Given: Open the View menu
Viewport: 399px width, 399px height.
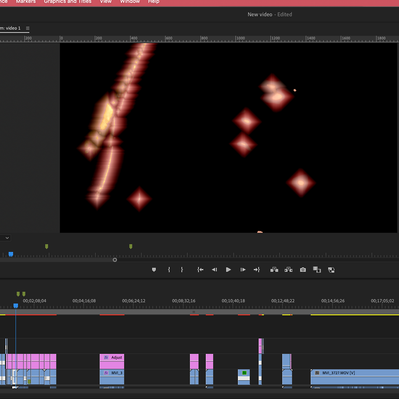Looking at the screenshot, I should click(106, 2).
